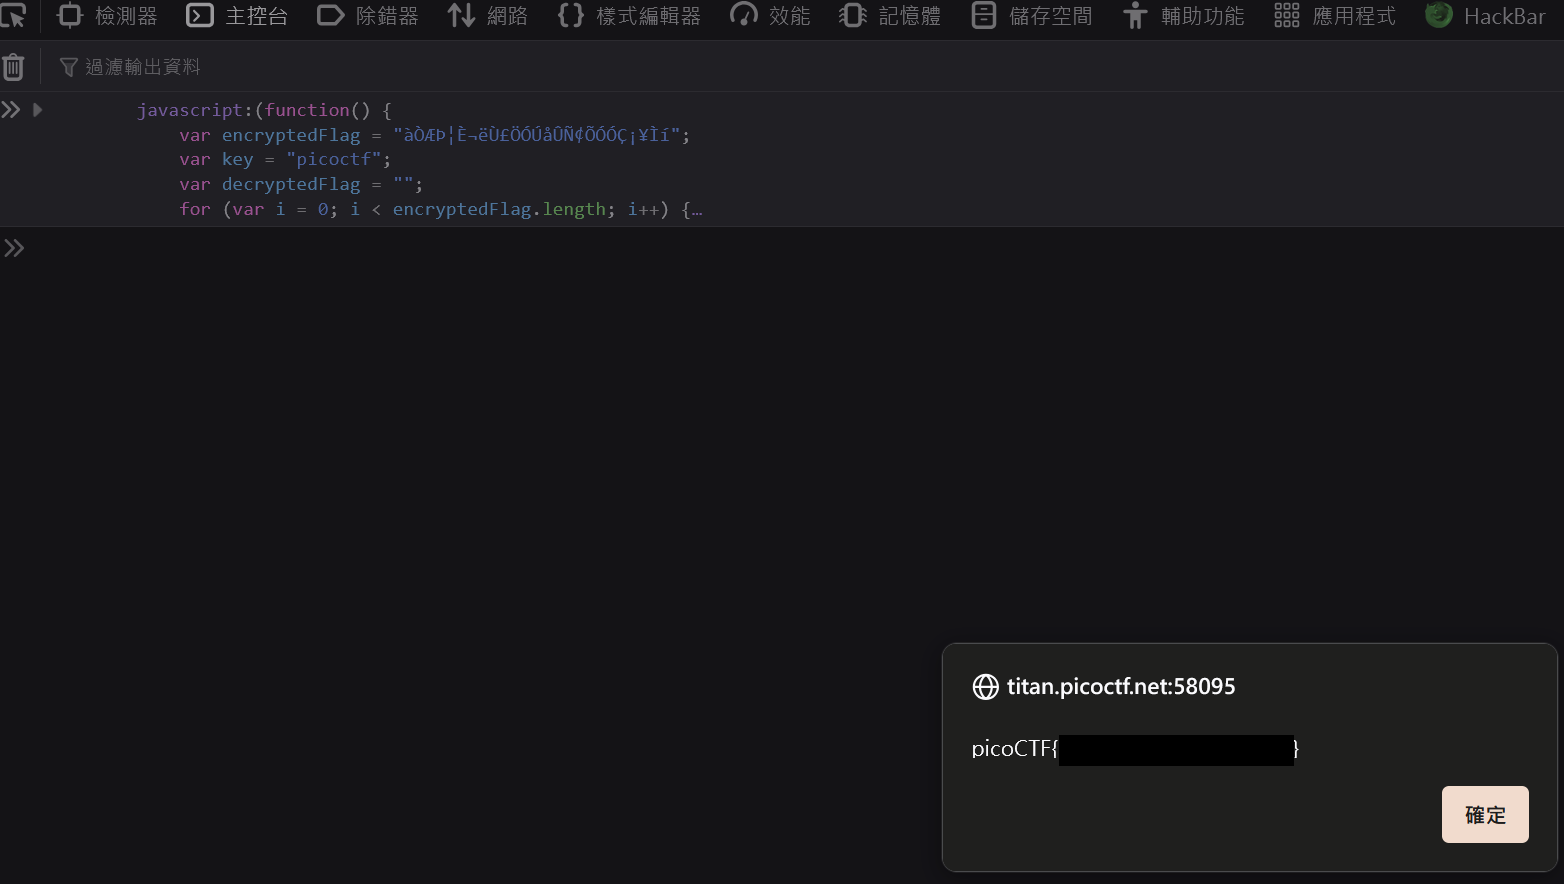Open the 樣式編輯器 Style Editor tab
Image resolution: width=1564 pixels, height=884 pixels.
point(629,16)
